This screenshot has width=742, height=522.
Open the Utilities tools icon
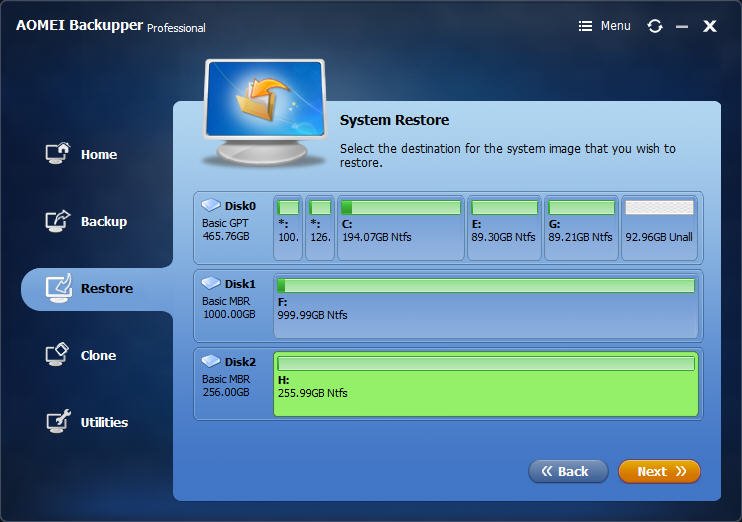(x=58, y=421)
